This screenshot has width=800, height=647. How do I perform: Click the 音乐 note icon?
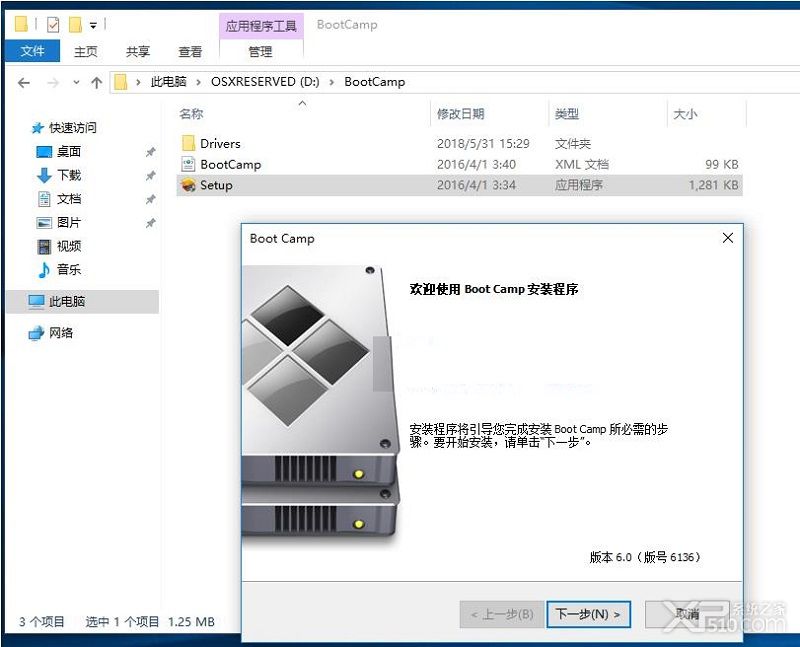click(x=44, y=269)
